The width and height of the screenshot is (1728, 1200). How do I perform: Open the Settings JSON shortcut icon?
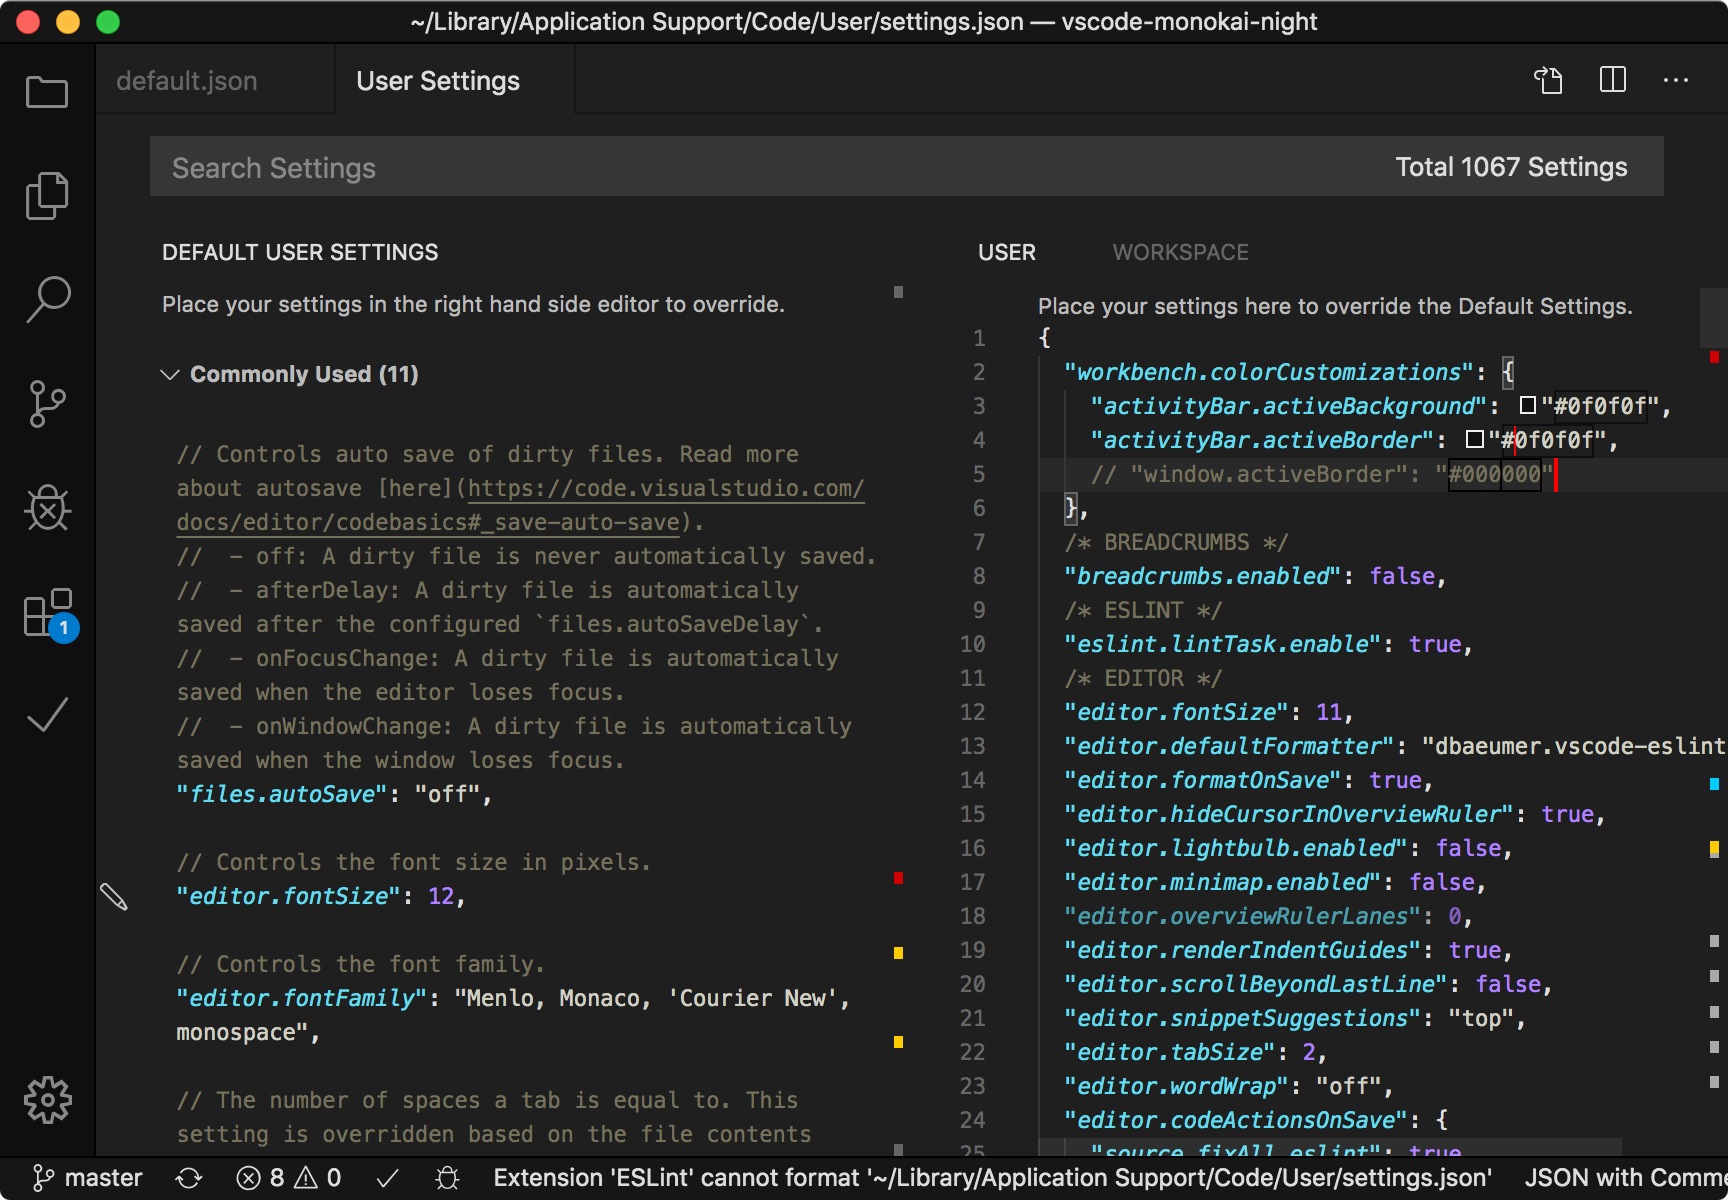tap(1548, 80)
